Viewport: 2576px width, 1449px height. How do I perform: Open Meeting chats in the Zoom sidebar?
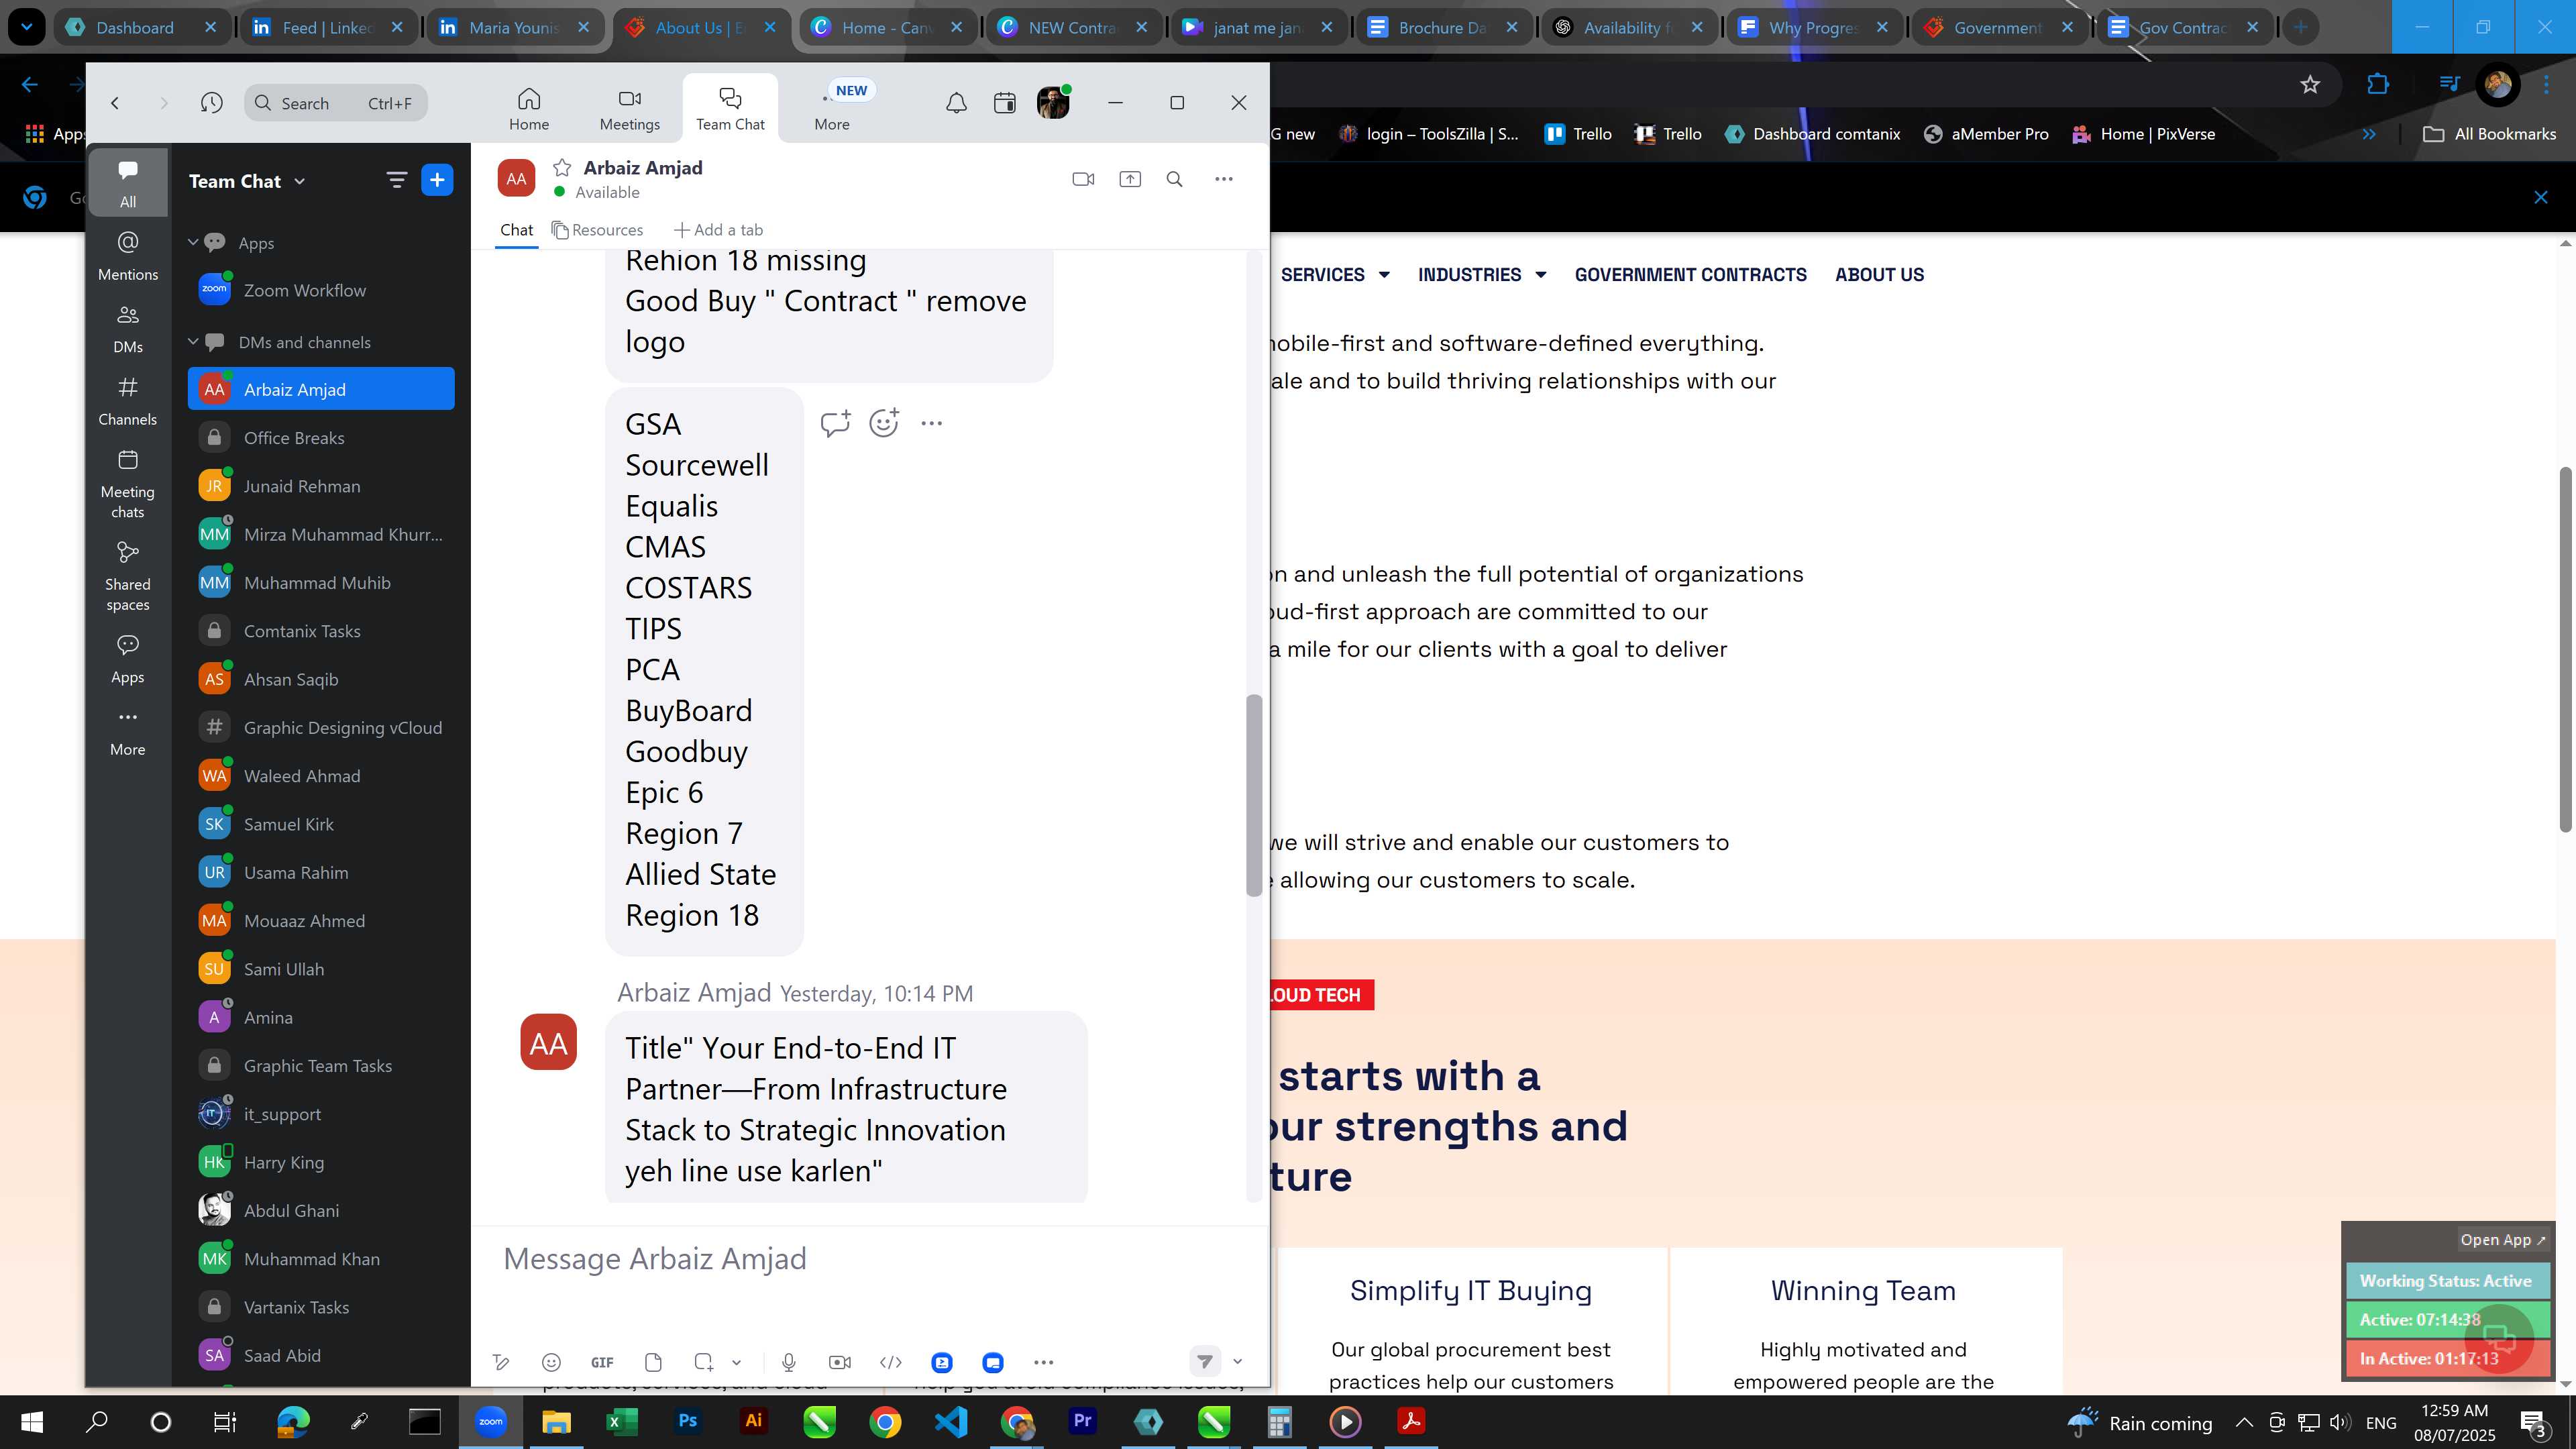(128, 484)
